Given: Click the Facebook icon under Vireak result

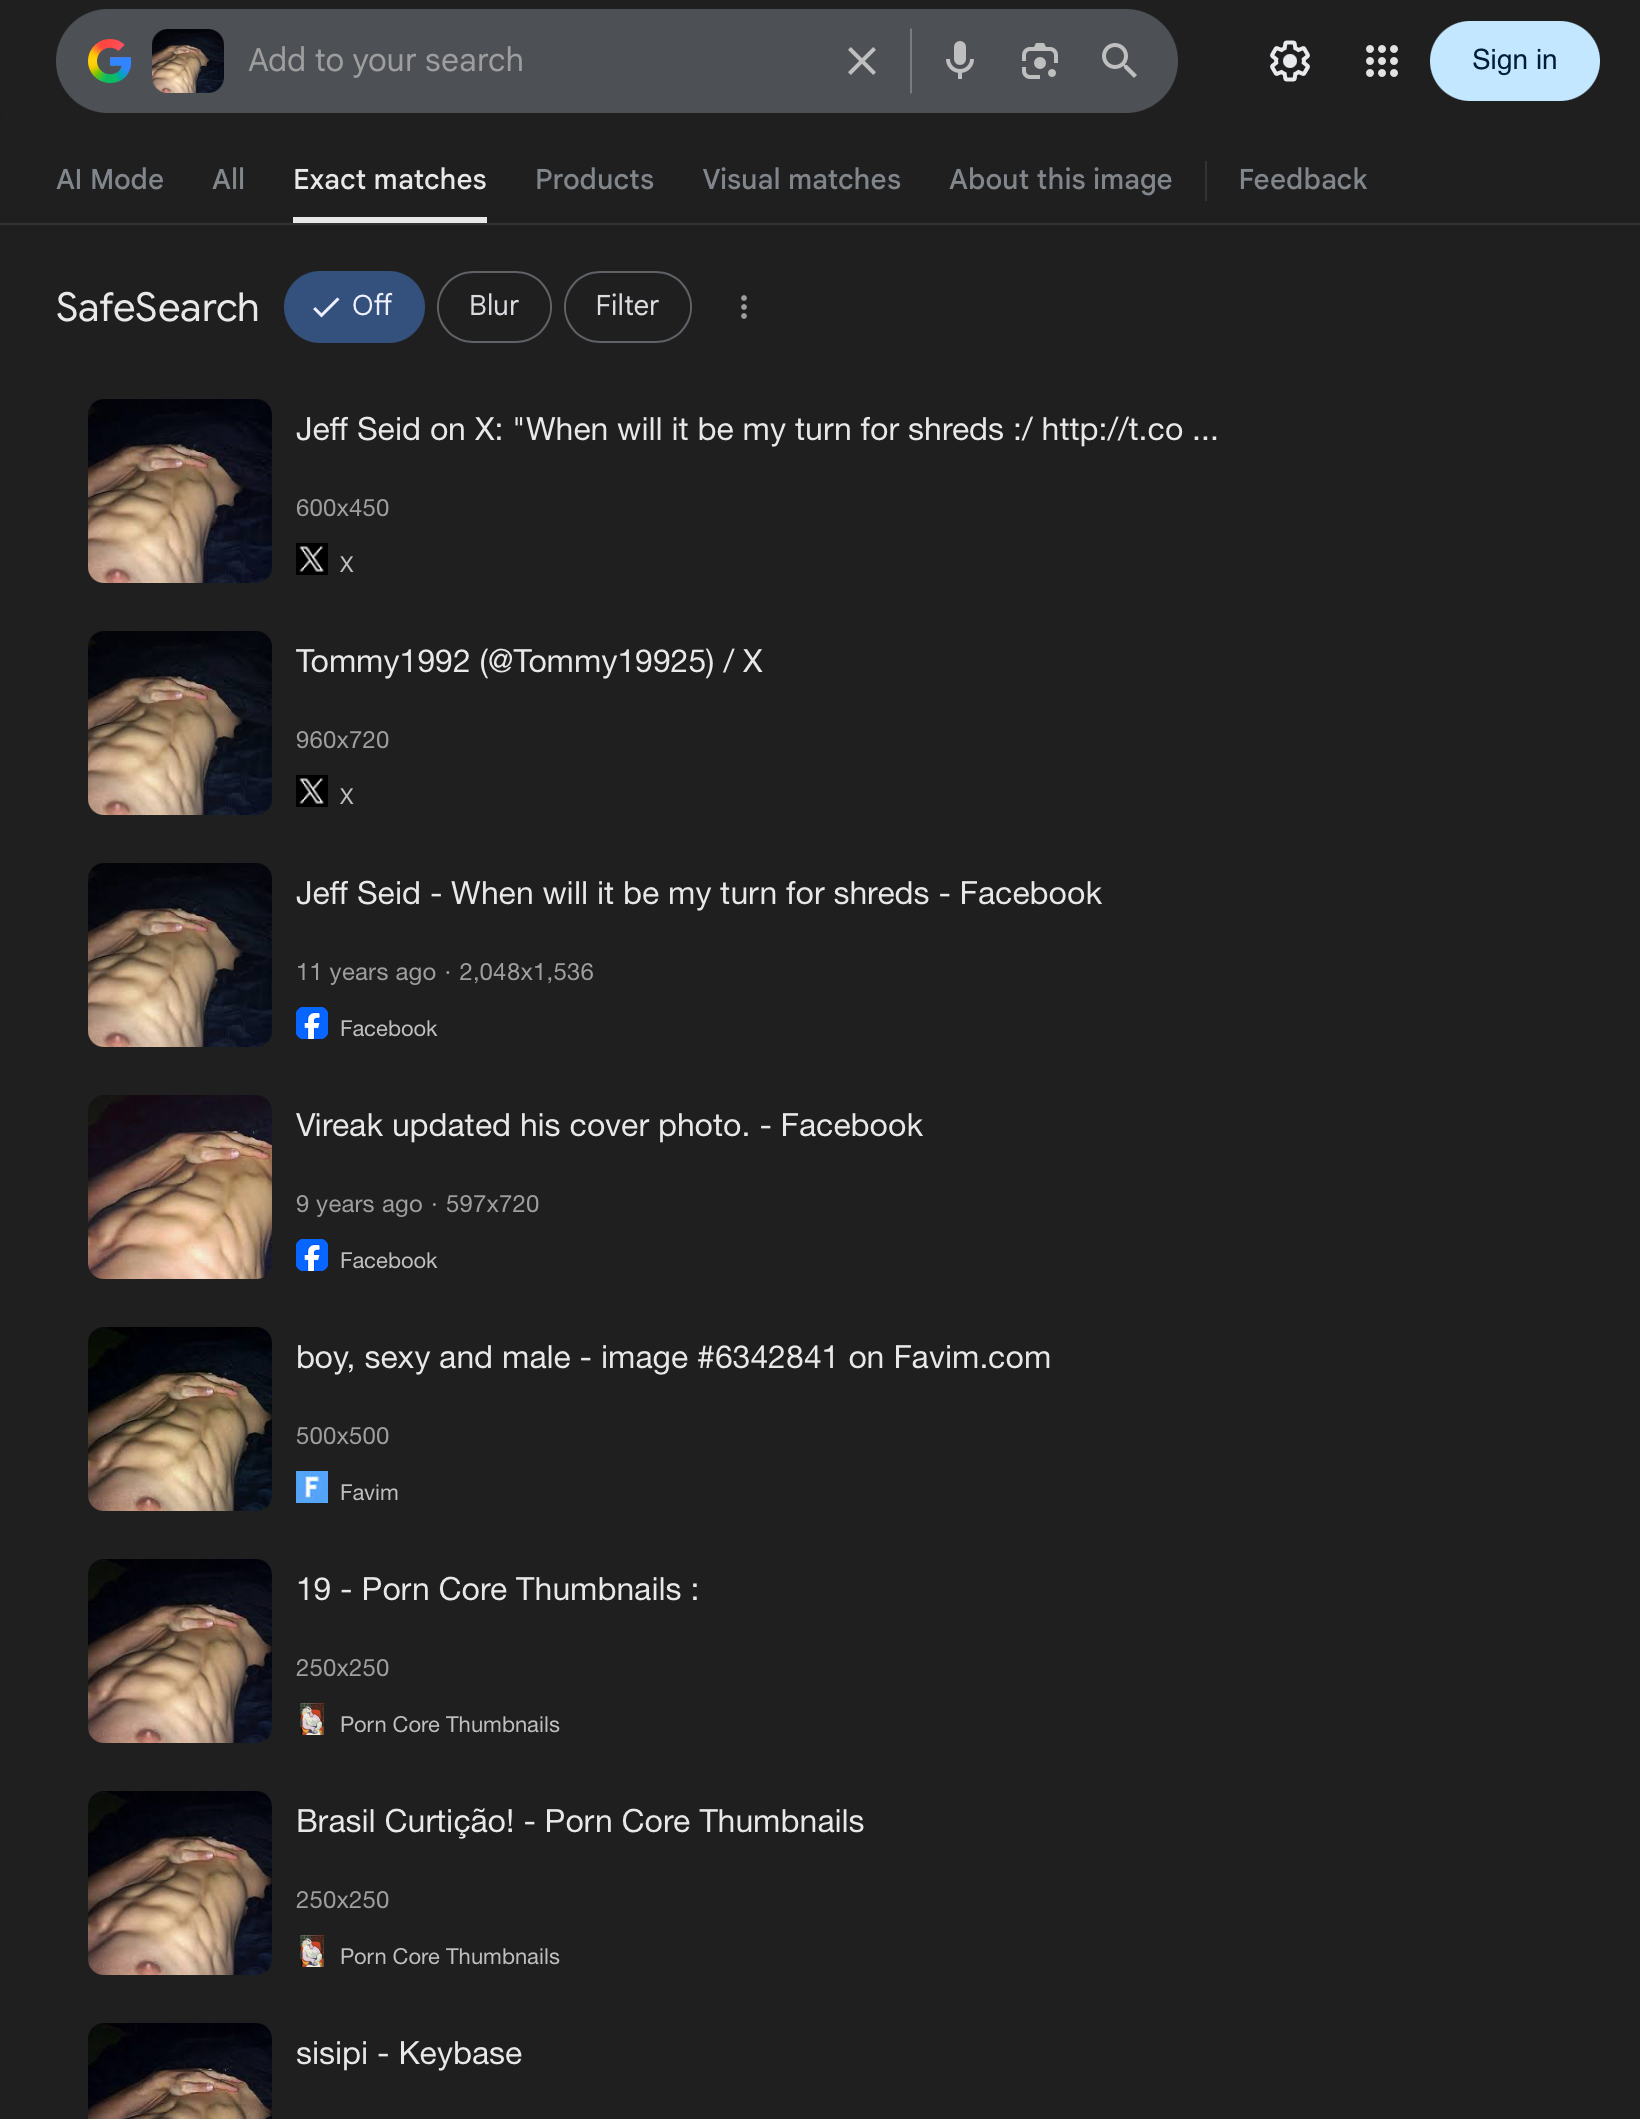Looking at the screenshot, I should [312, 1256].
